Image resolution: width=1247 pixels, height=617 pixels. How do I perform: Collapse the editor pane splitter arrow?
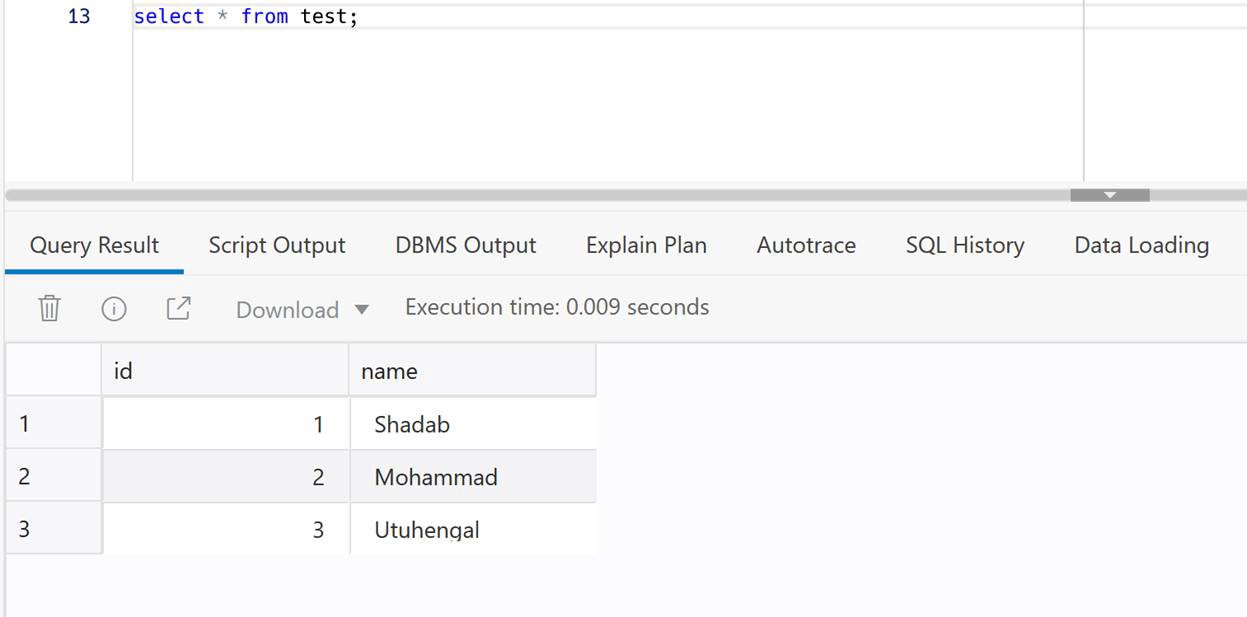tap(1109, 195)
